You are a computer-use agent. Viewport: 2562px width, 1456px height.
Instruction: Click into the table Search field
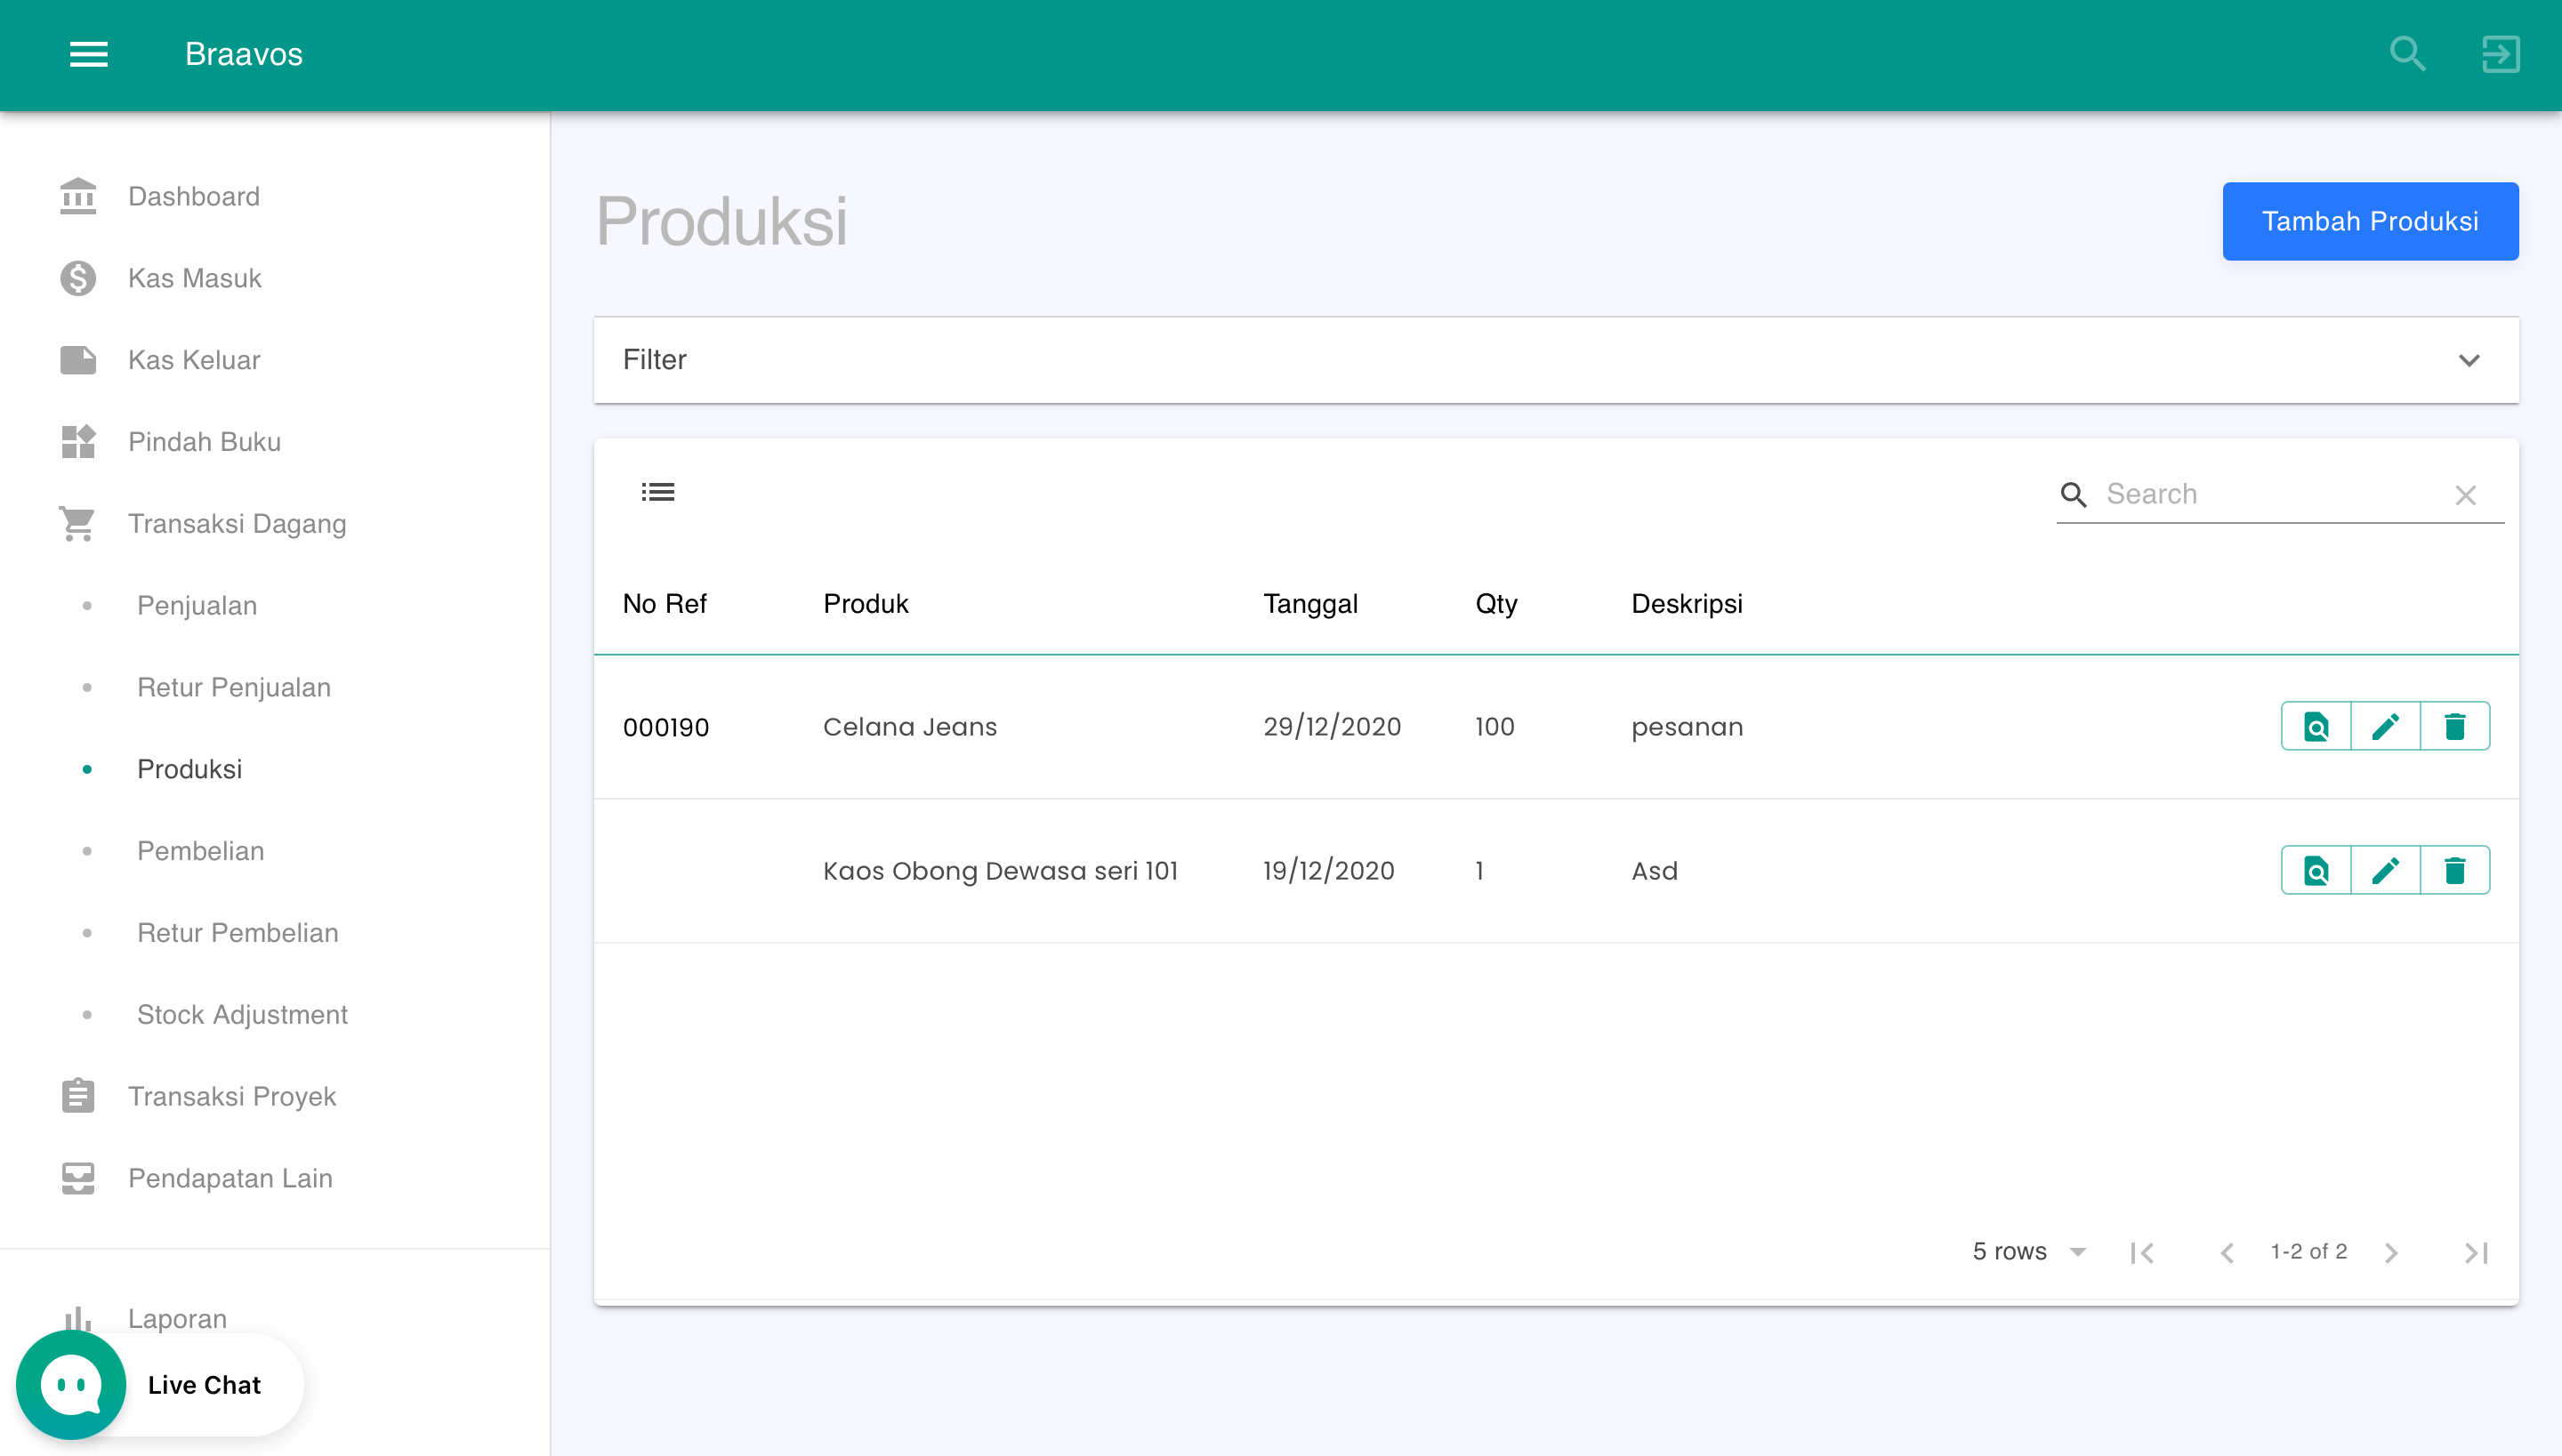[2270, 494]
